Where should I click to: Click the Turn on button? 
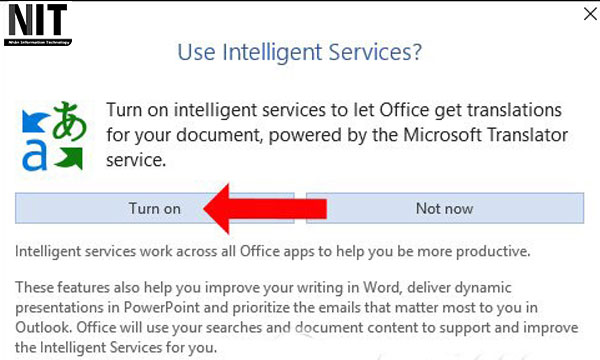click(155, 208)
